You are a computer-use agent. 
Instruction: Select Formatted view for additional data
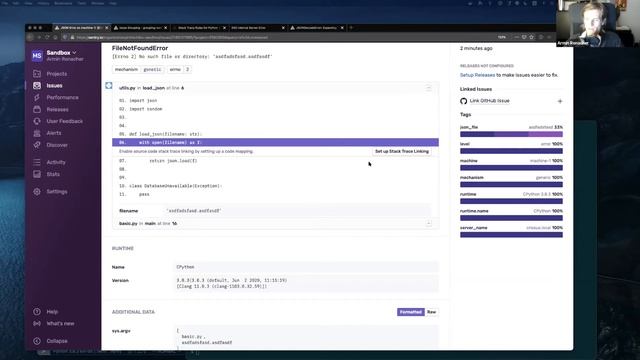pyautogui.click(x=411, y=312)
